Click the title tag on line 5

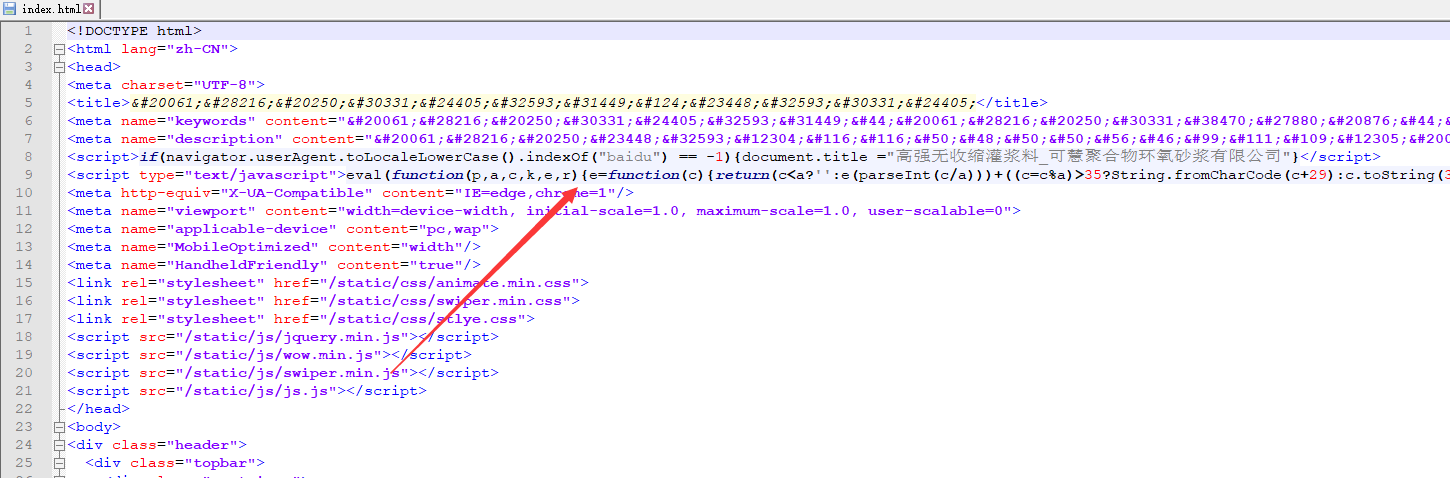(98, 103)
